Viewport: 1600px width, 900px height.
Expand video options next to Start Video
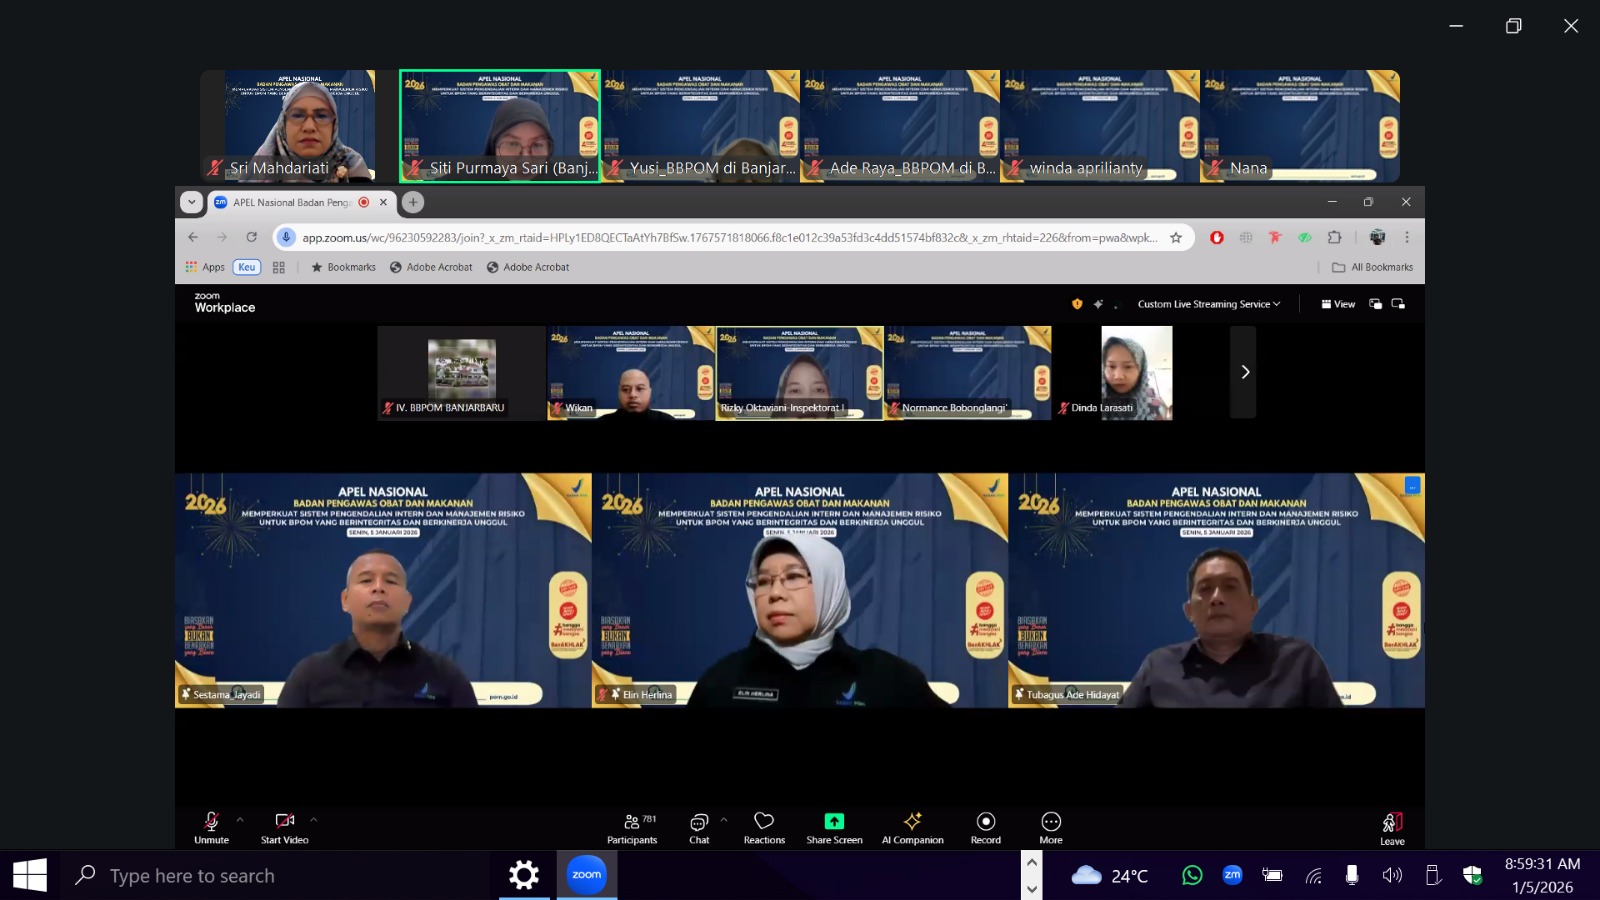point(314,820)
